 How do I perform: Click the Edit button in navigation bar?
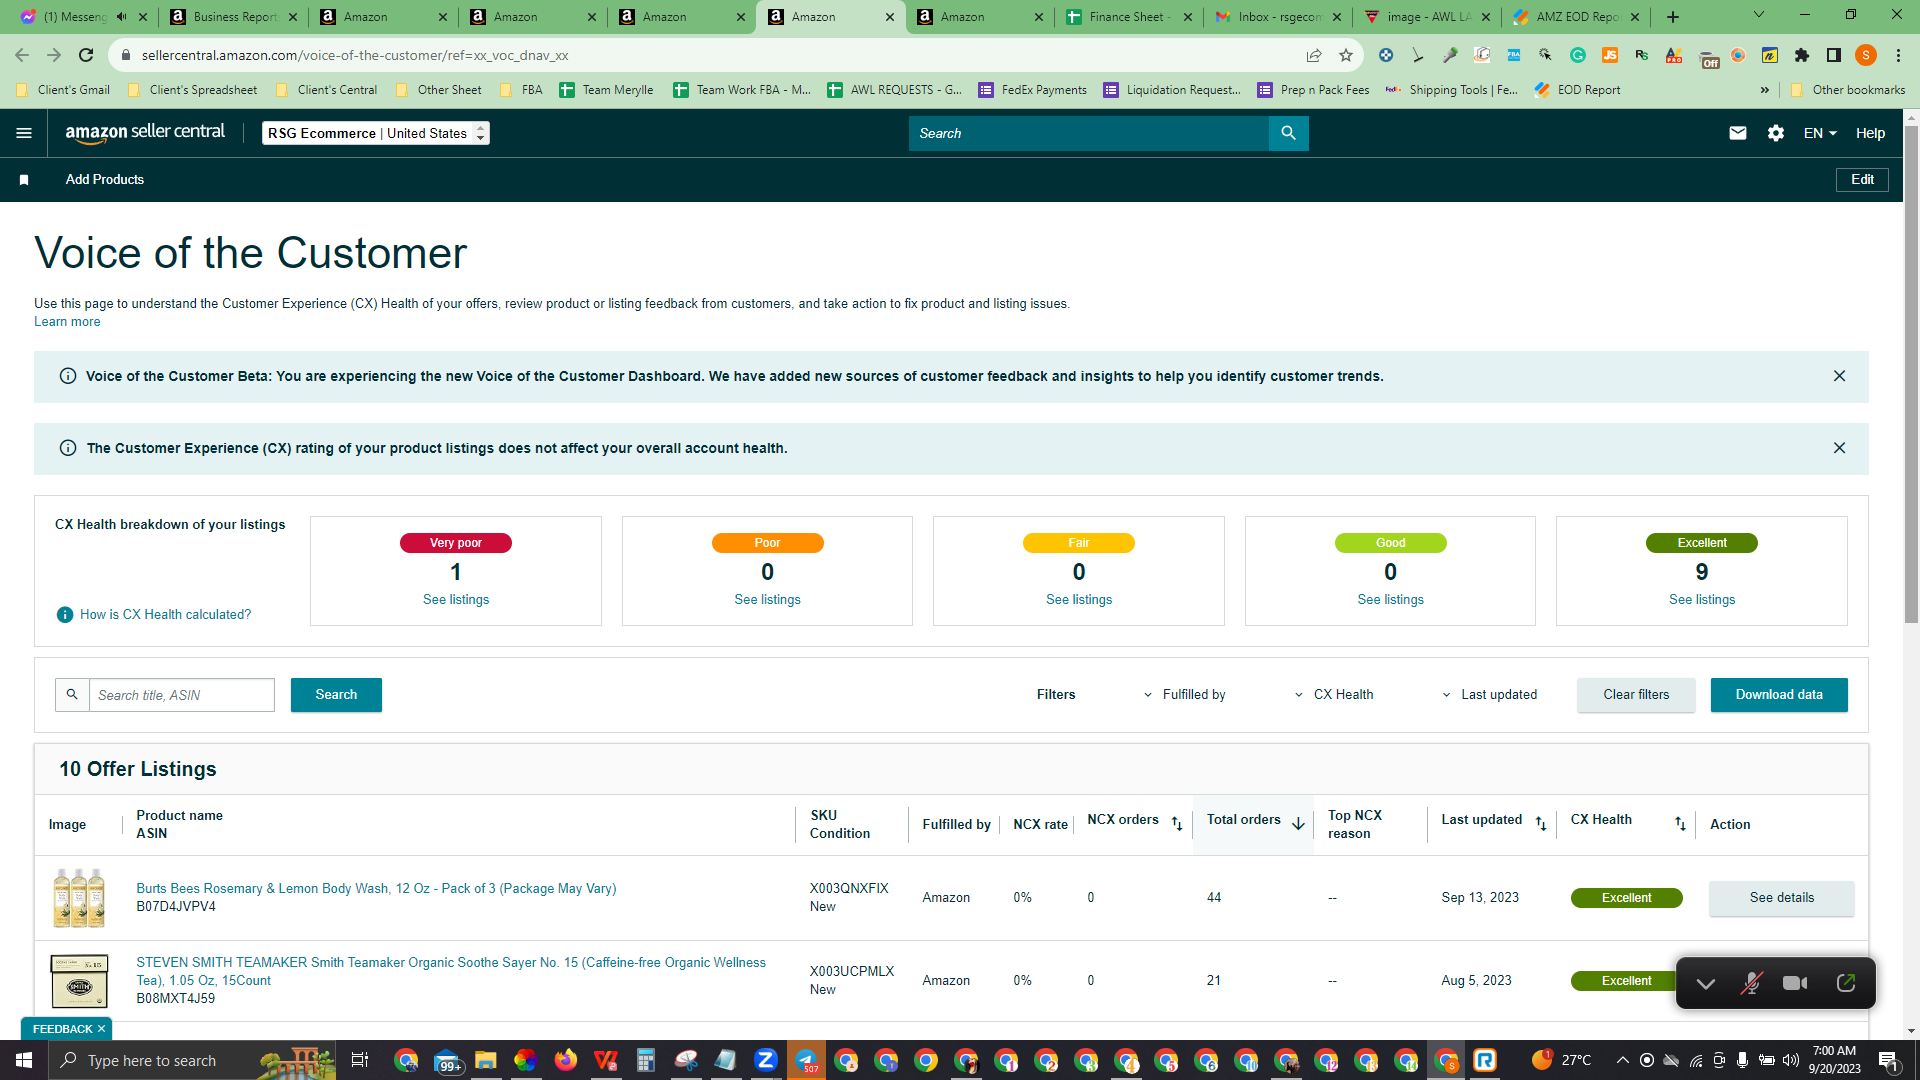1862,180
